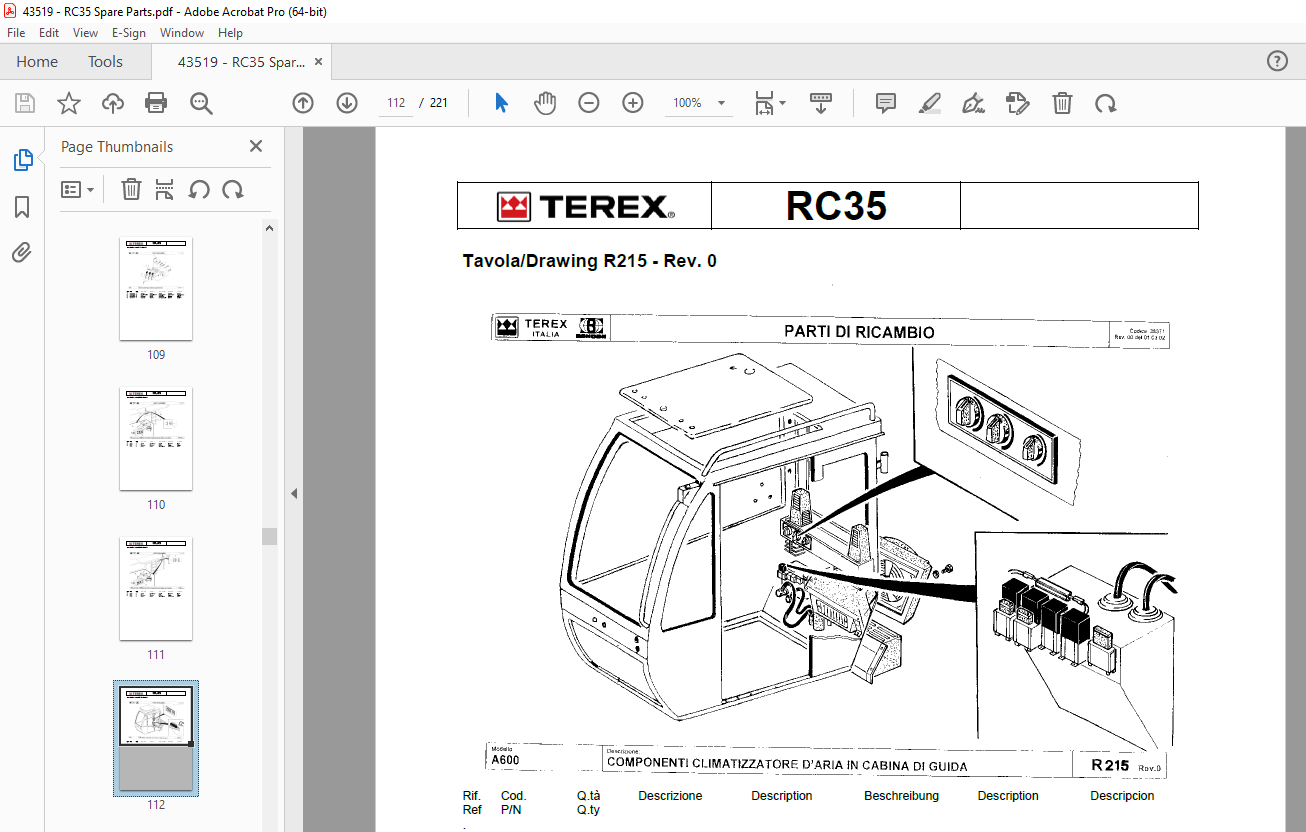The width and height of the screenshot is (1306, 832).
Task: Open the Help question mark icon
Action: pos(1277,61)
